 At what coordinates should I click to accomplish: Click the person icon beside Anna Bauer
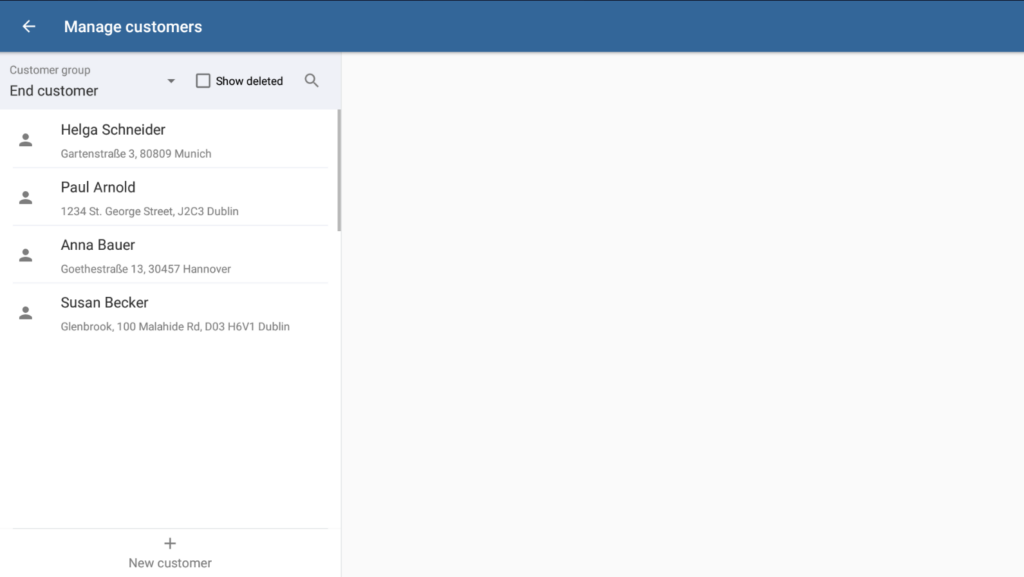[x=26, y=255]
